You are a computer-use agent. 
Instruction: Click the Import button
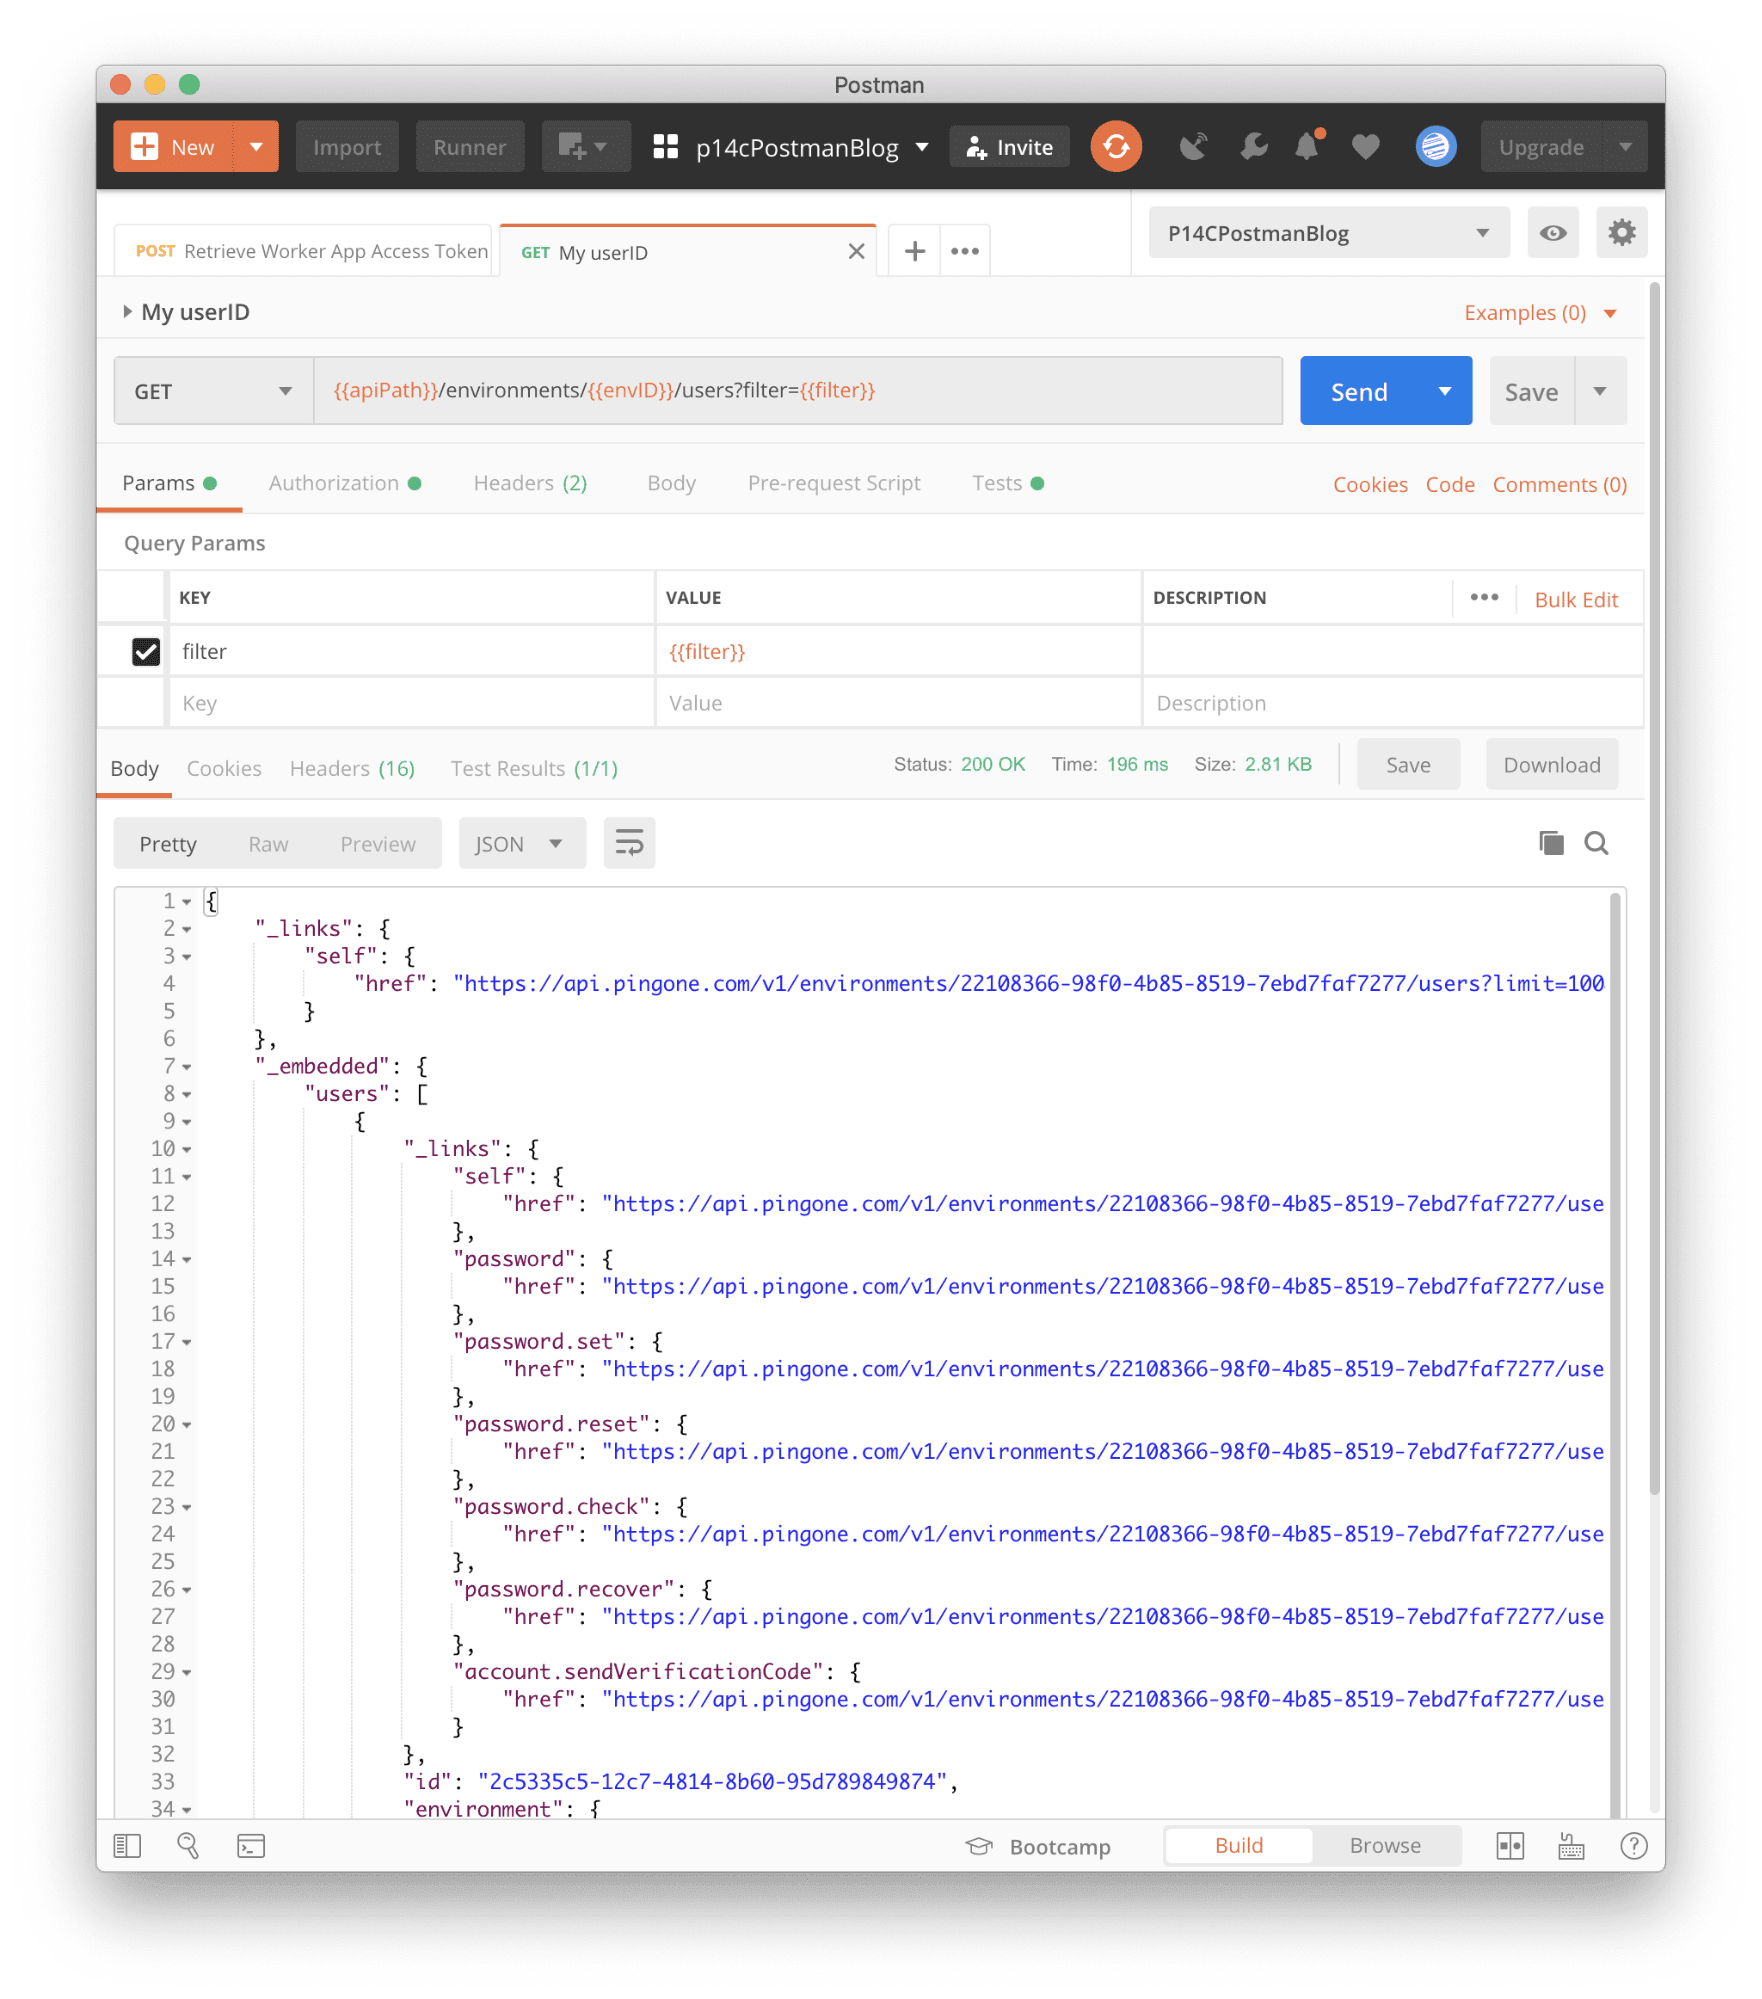point(347,147)
